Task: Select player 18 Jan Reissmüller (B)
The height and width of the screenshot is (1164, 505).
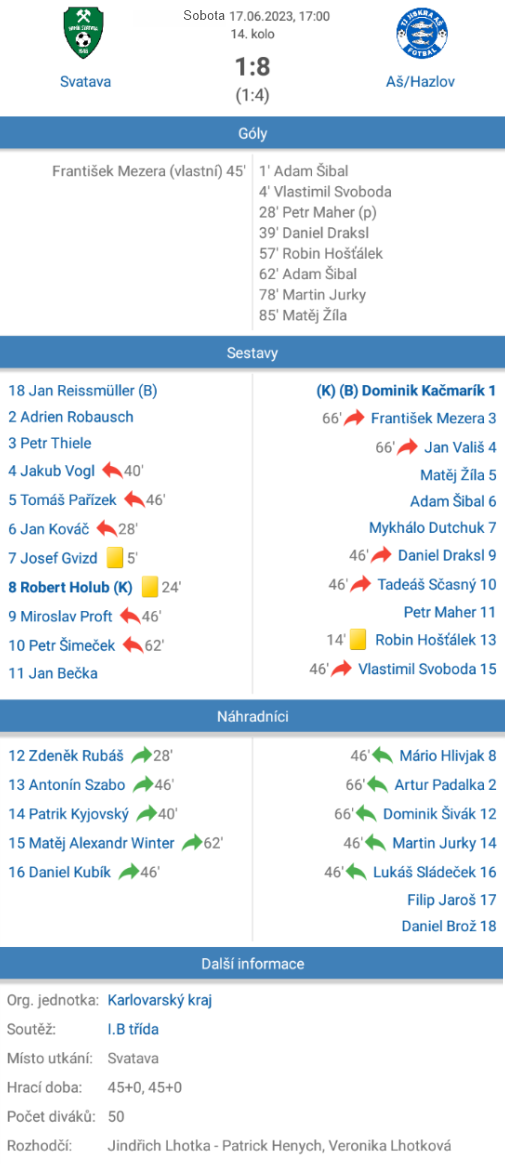Action: pyautogui.click(x=82, y=390)
